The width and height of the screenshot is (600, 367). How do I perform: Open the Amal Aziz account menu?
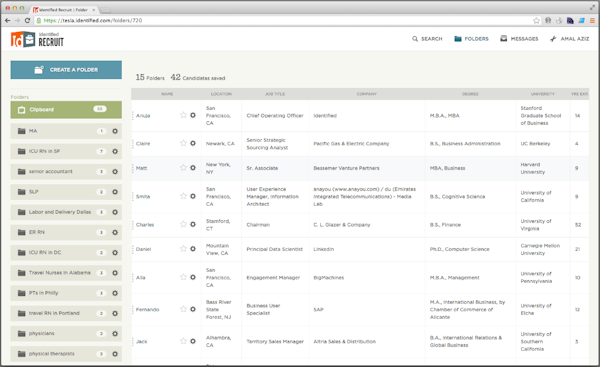pyautogui.click(x=569, y=39)
